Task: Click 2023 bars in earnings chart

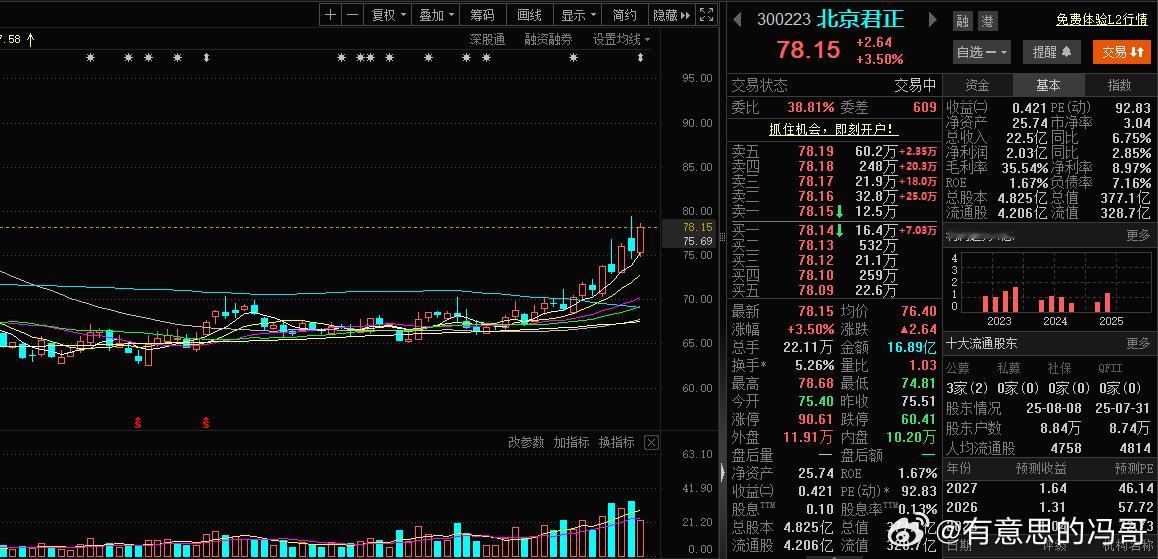Action: click(x=999, y=299)
